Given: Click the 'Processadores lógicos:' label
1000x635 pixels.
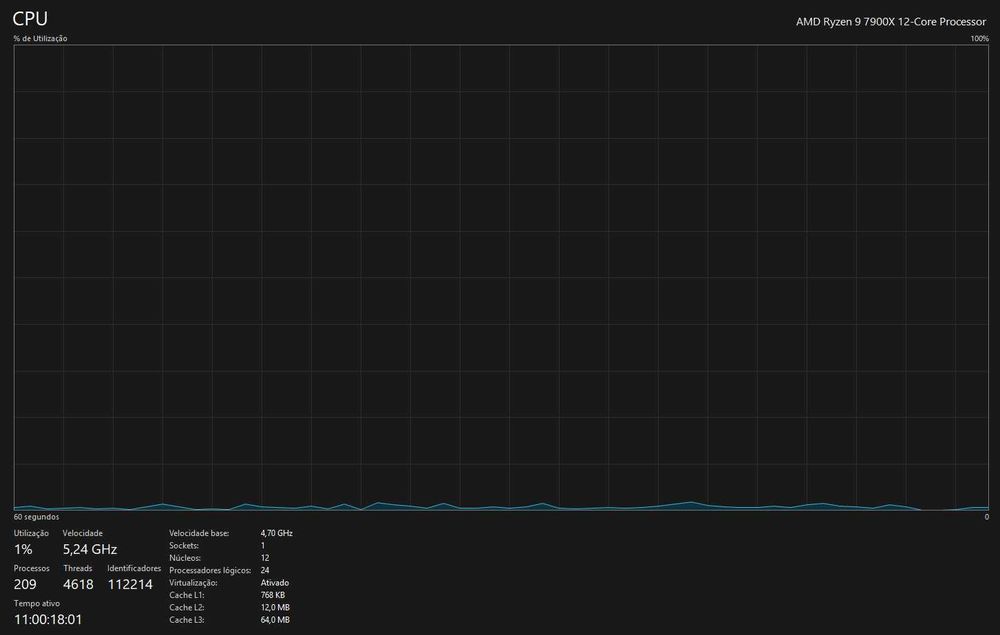Looking at the screenshot, I should pos(210,571).
